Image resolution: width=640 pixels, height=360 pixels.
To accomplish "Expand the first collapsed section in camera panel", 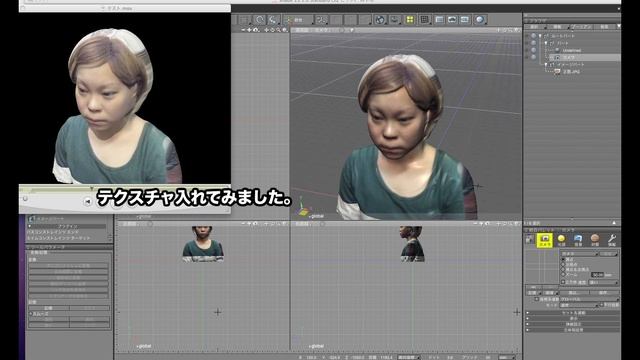I will (x=573, y=313).
